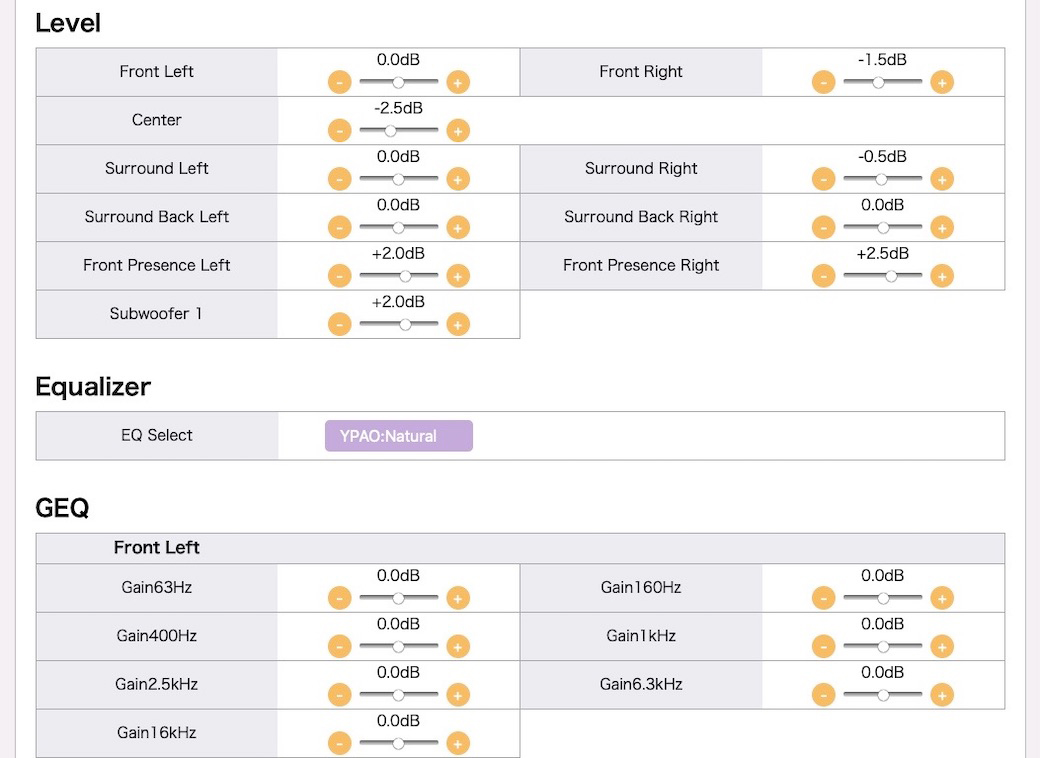Raise Subwoofer 1 level with plus
The width and height of the screenshot is (1040, 758).
click(x=458, y=324)
